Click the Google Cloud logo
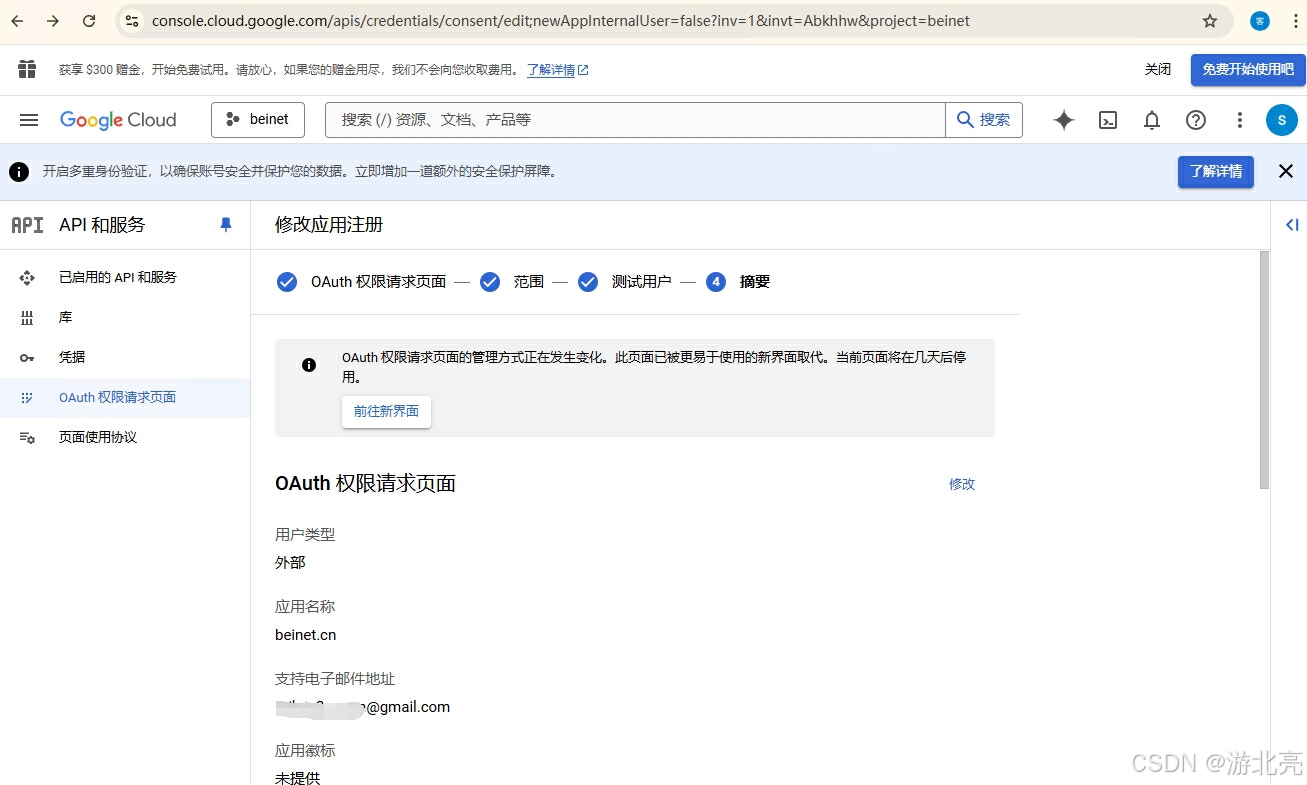Screen dimensions: 1307x785 pos(118,120)
